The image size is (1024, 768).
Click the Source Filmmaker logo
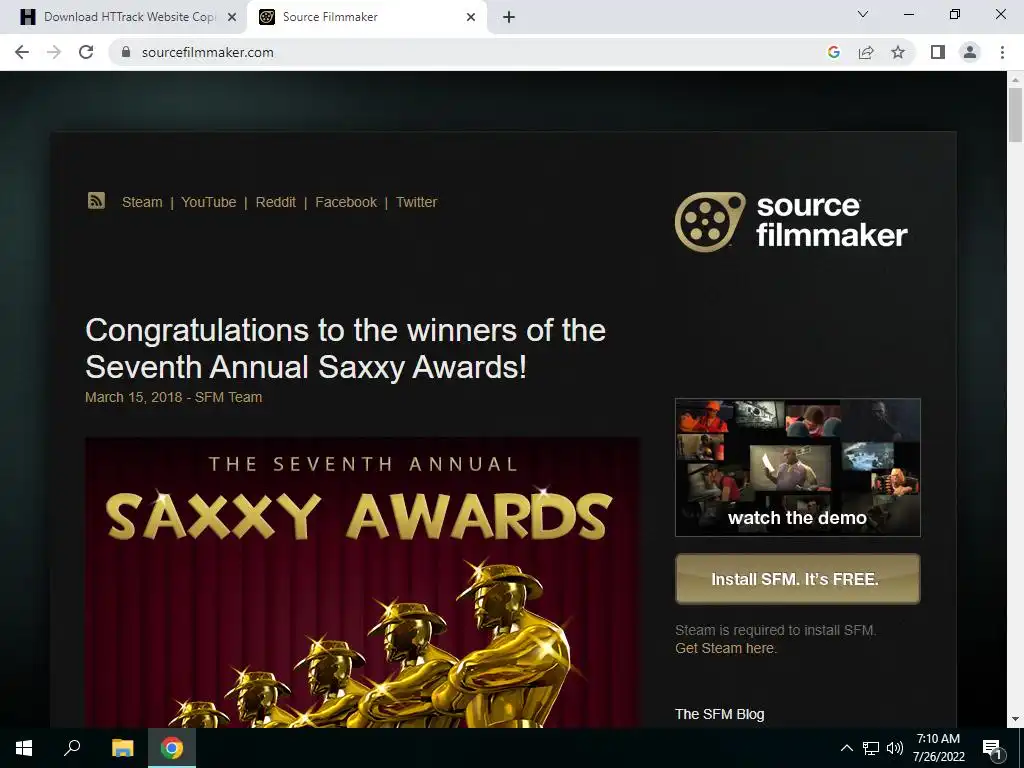[x=791, y=222]
